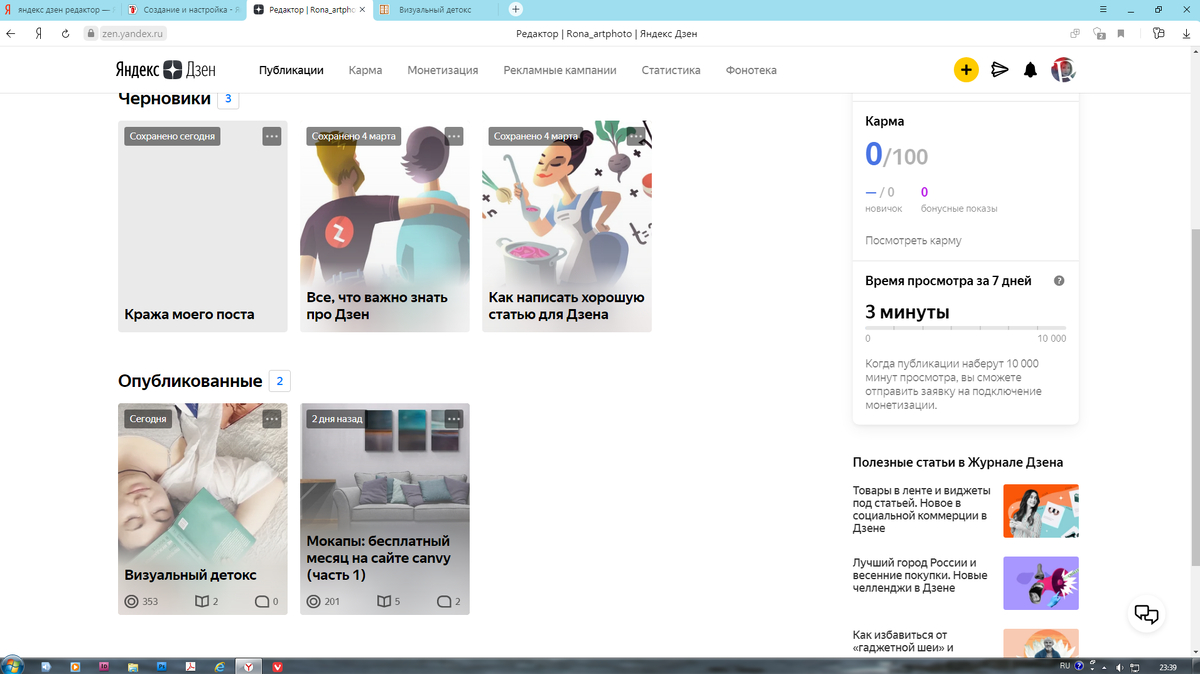Open options menu on 'Все, что важно знать про Дзен' draft
Viewport: 1200px width, 674px height.
[x=454, y=136]
